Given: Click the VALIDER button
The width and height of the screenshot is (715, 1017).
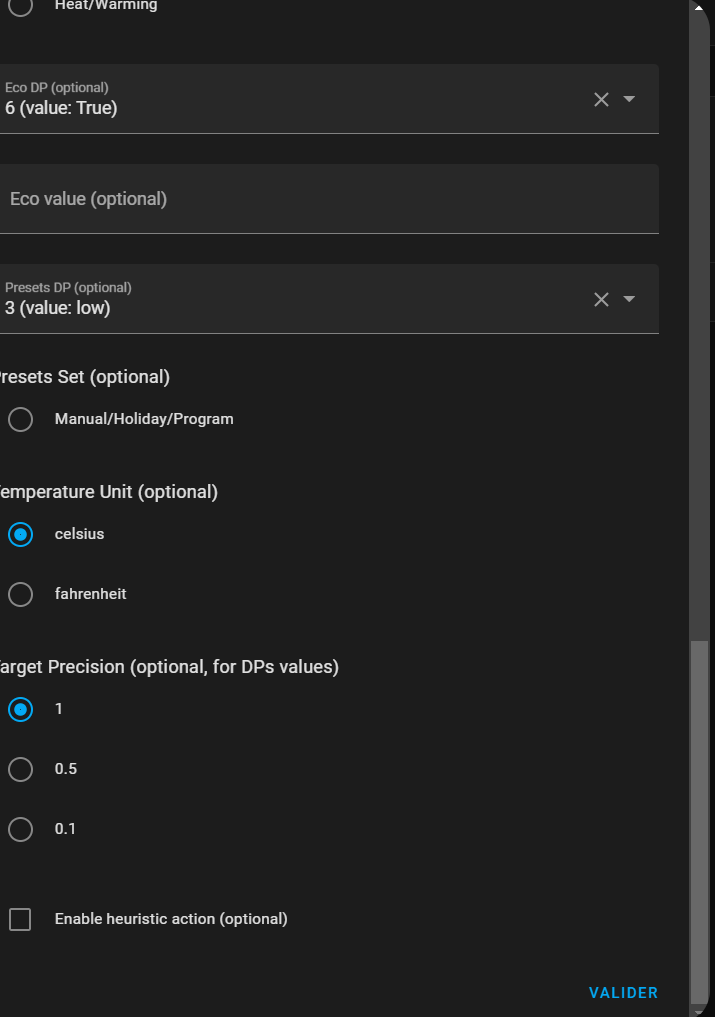Looking at the screenshot, I should (x=623, y=993).
